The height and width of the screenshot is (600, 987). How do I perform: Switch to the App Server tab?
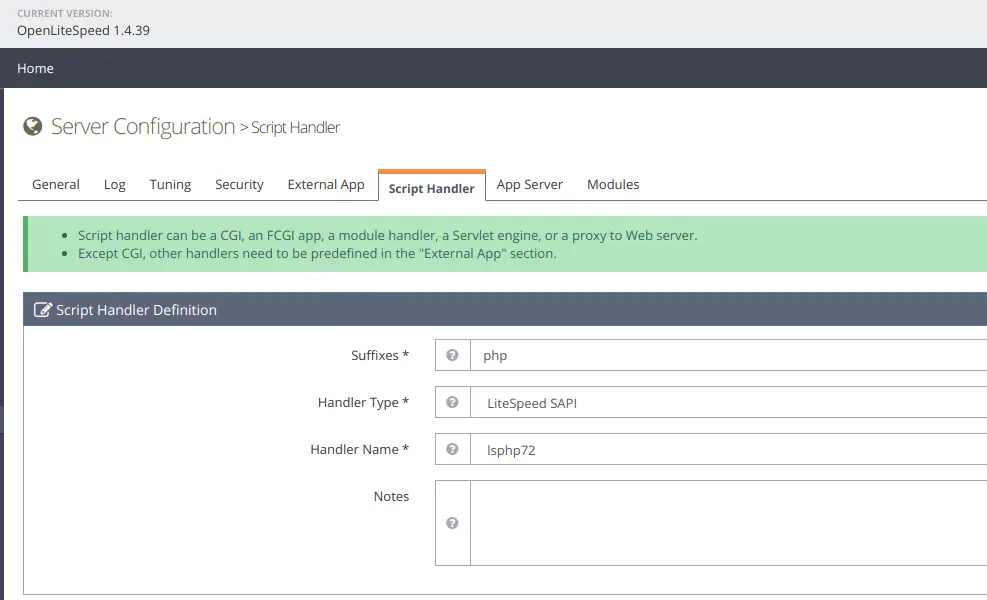click(x=529, y=185)
